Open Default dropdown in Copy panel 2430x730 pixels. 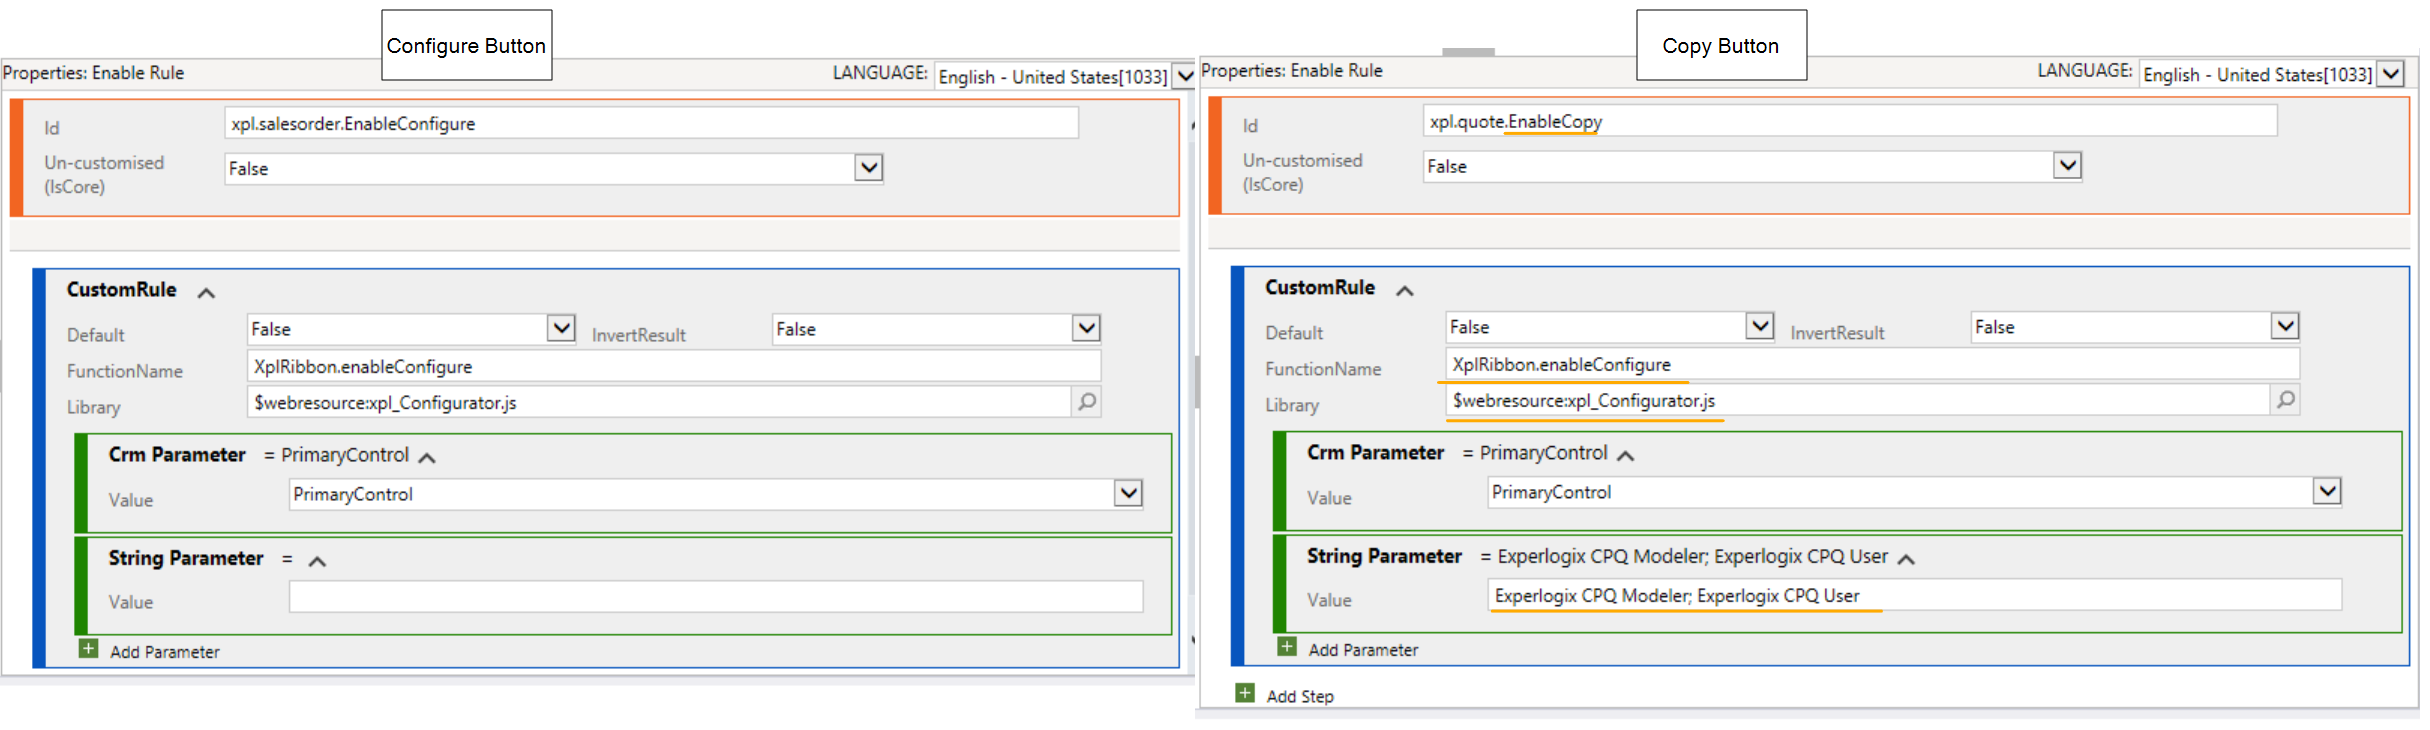click(x=1759, y=326)
